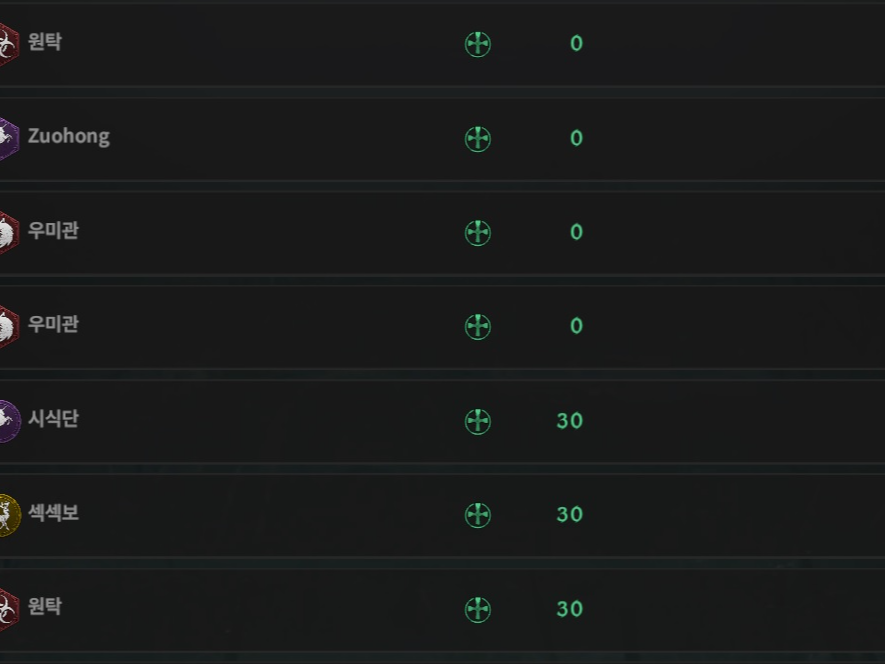Click the yellow deer emblem beside 섹섹보

click(10, 516)
